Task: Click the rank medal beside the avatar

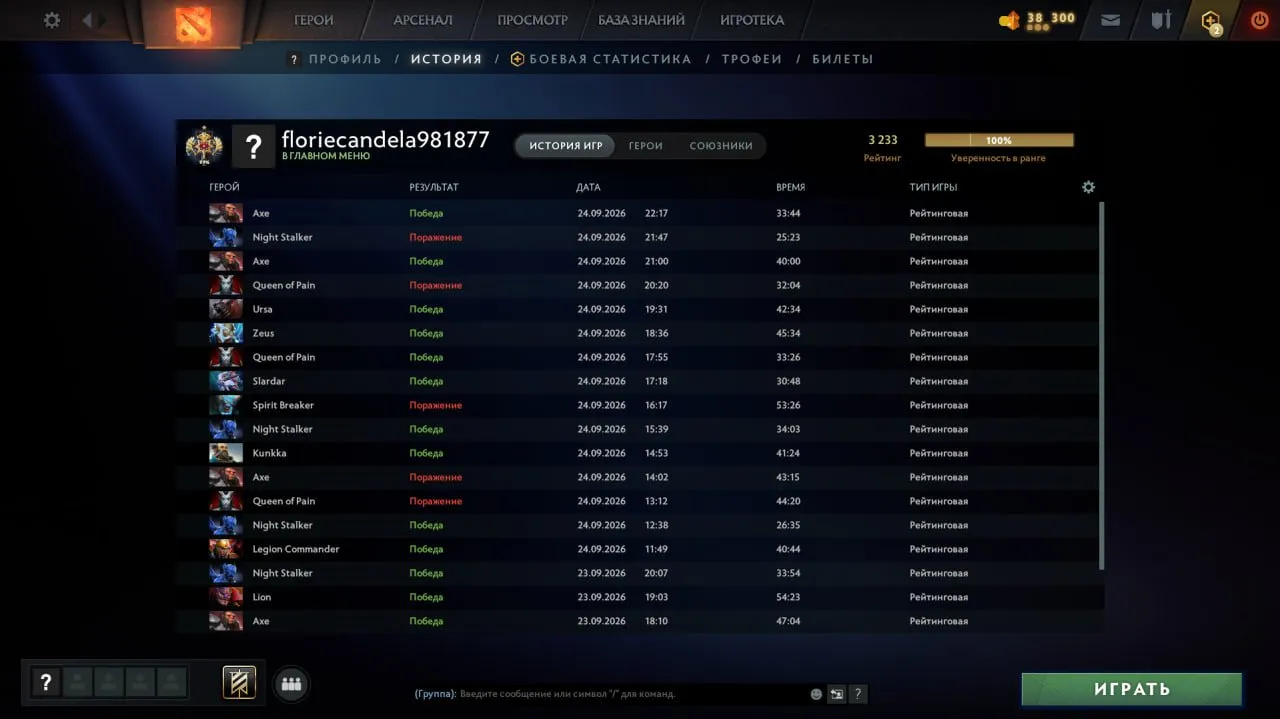Action: [x=204, y=146]
